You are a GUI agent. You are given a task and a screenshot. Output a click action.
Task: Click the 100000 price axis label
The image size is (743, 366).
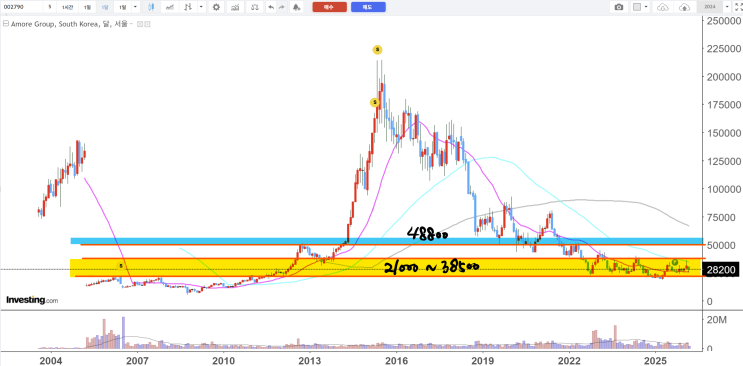point(723,189)
